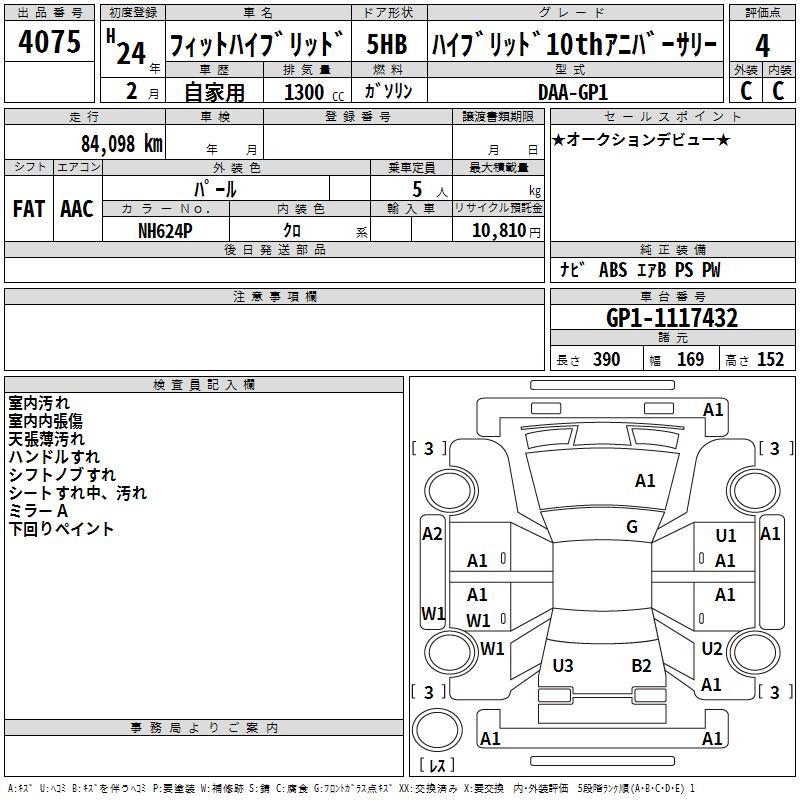
Task: Click the seating capacity value 5人
Action: (430, 189)
